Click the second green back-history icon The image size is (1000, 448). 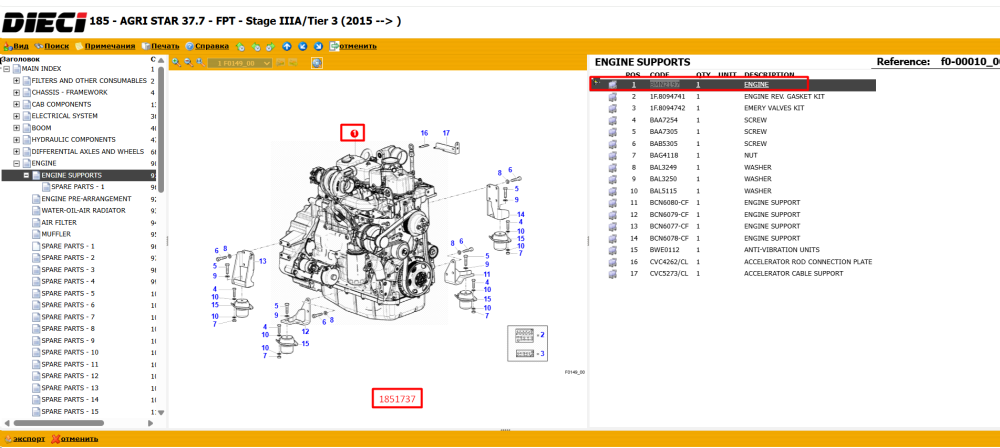coord(256,47)
